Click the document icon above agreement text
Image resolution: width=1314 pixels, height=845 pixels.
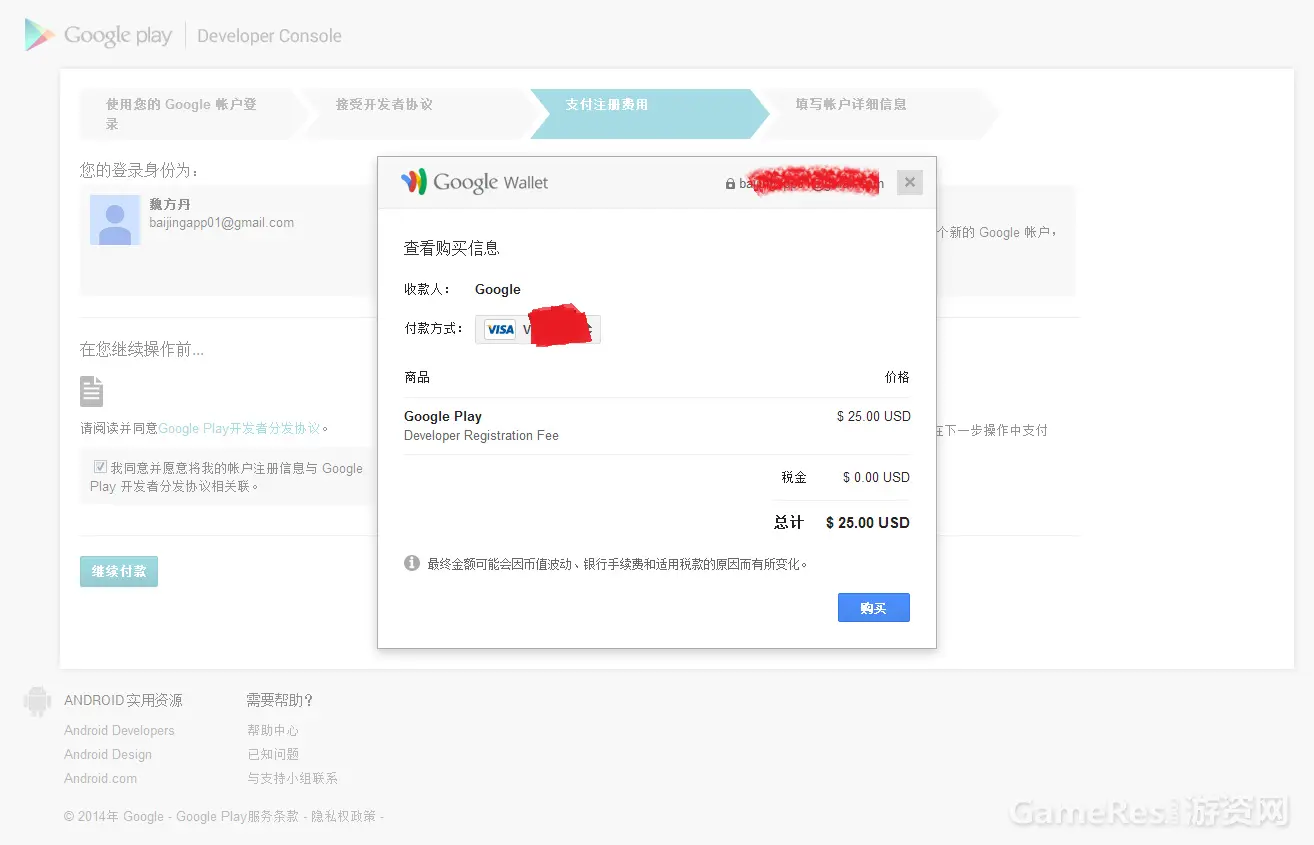coord(92,391)
